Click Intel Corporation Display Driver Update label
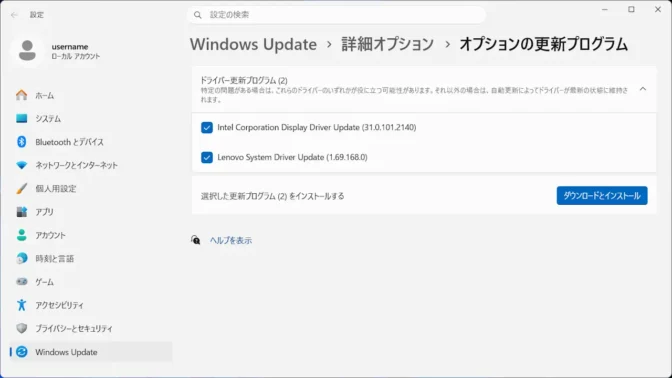 [316, 127]
